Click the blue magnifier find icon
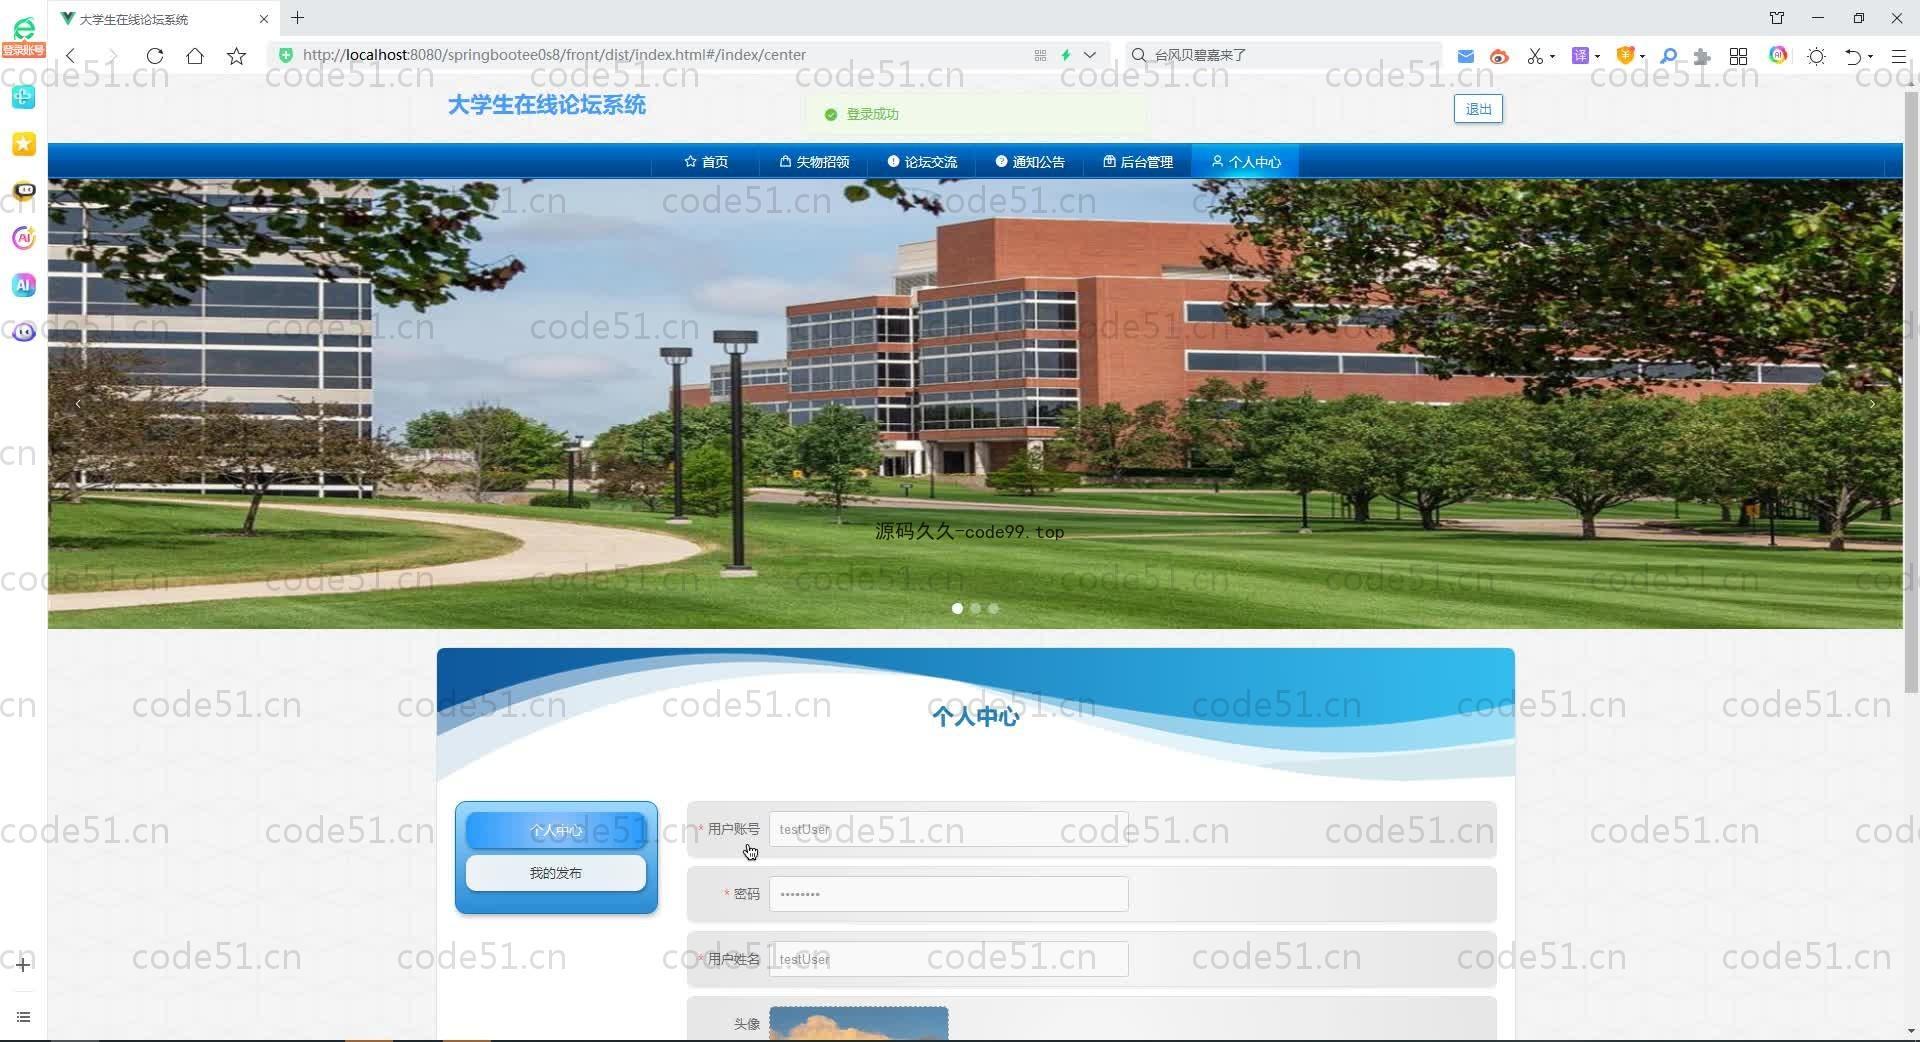Viewport: 1920px width, 1042px height. 1668,56
